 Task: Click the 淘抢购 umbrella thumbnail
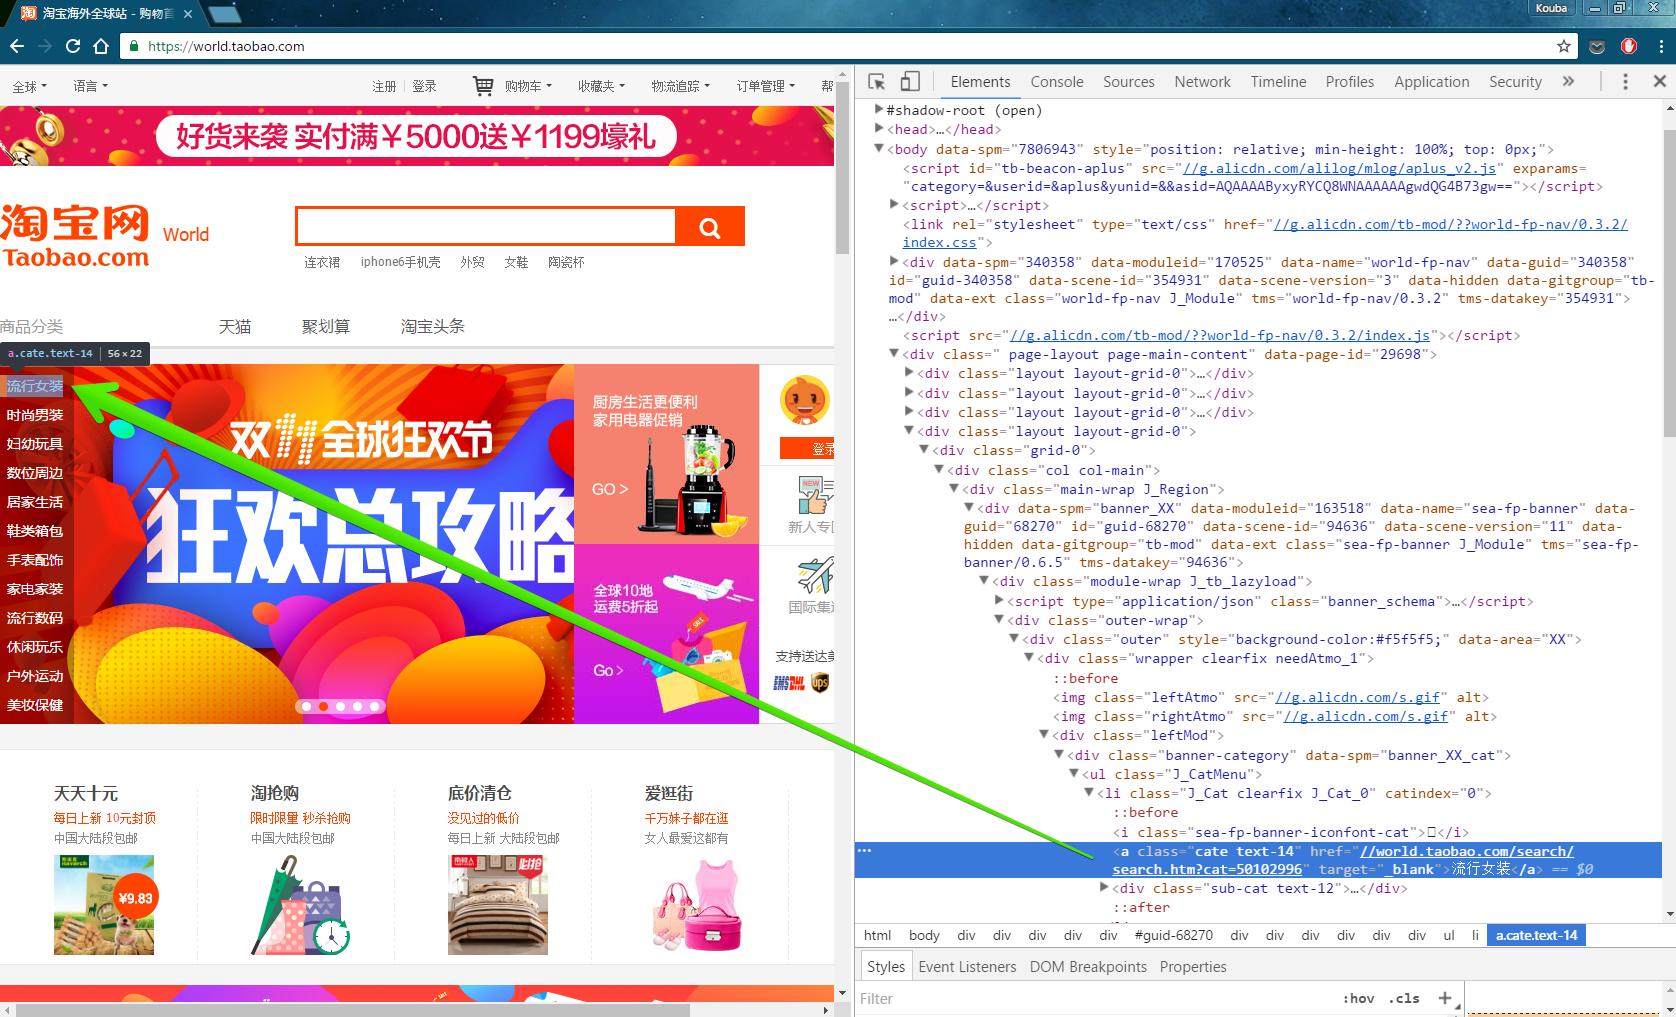300,905
